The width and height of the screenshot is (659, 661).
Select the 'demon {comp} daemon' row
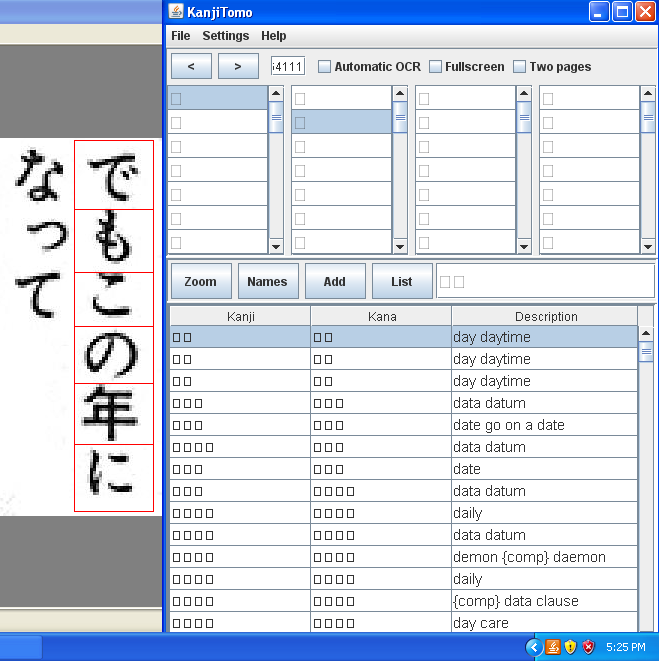pos(403,557)
